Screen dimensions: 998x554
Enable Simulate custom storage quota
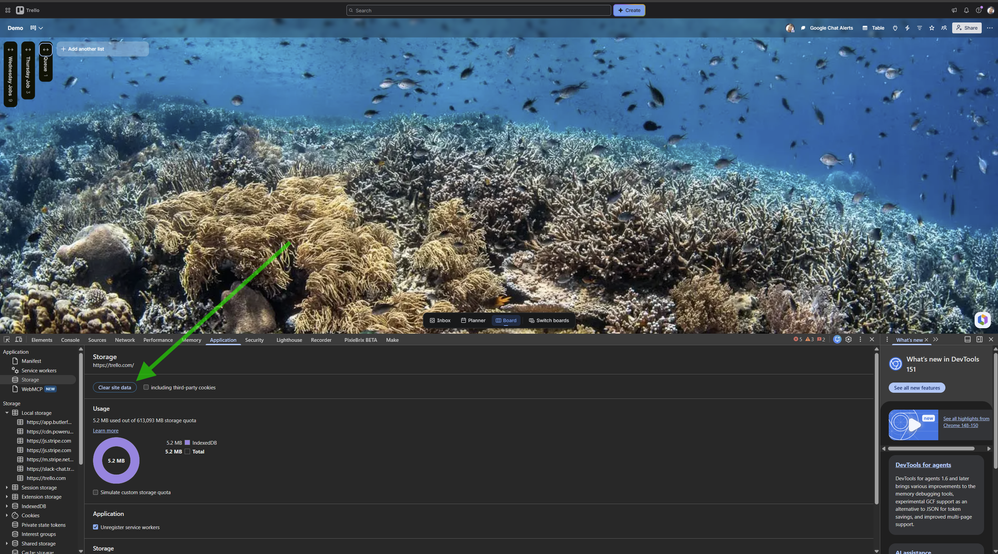pyautogui.click(x=95, y=492)
